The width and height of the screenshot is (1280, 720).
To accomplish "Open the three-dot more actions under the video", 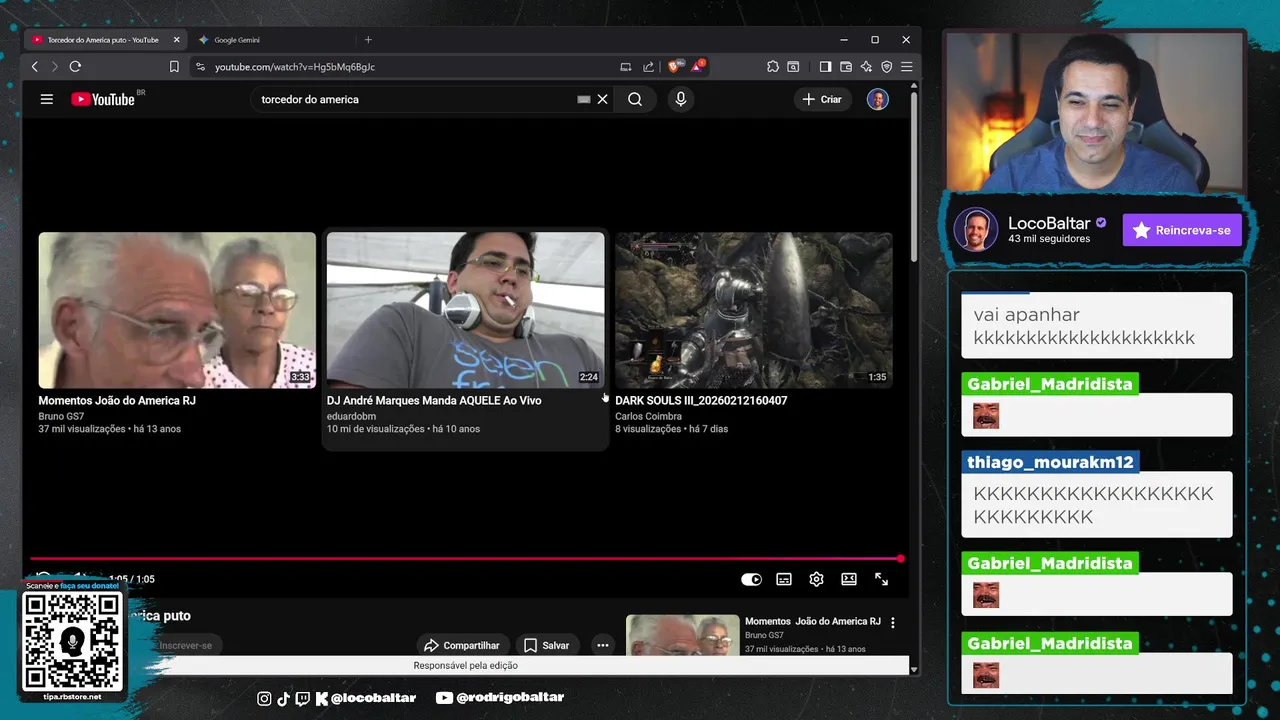I will (602, 645).
